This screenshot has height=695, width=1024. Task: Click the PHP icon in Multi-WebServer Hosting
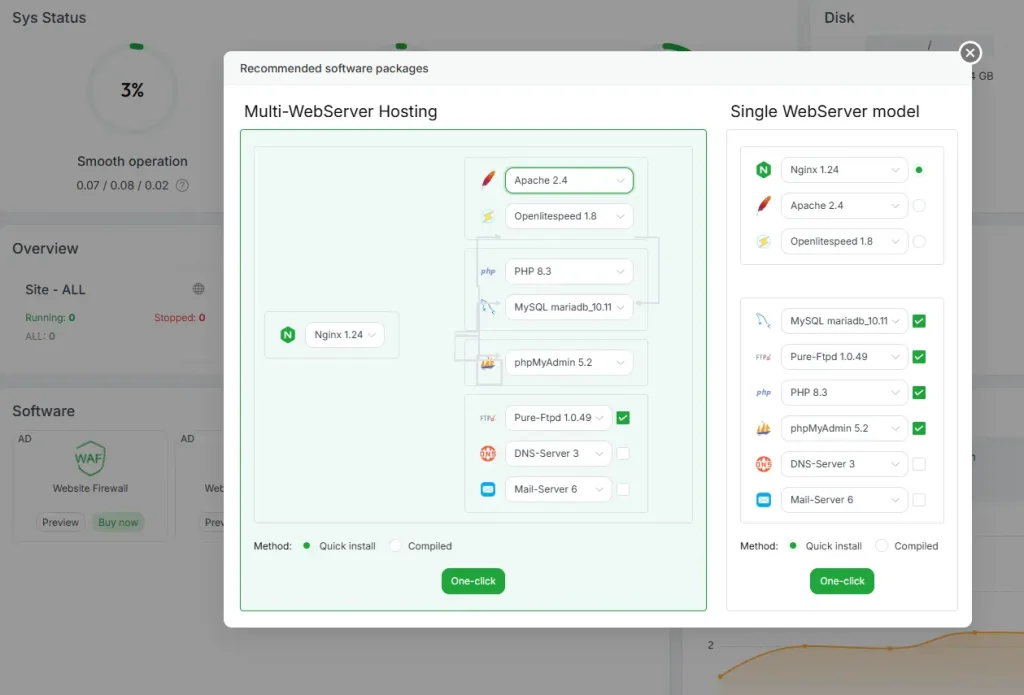pyautogui.click(x=488, y=271)
